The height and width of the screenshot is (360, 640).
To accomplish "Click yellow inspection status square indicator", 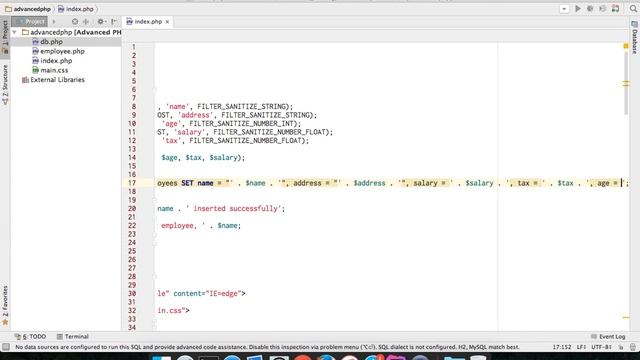I will [x=626, y=47].
